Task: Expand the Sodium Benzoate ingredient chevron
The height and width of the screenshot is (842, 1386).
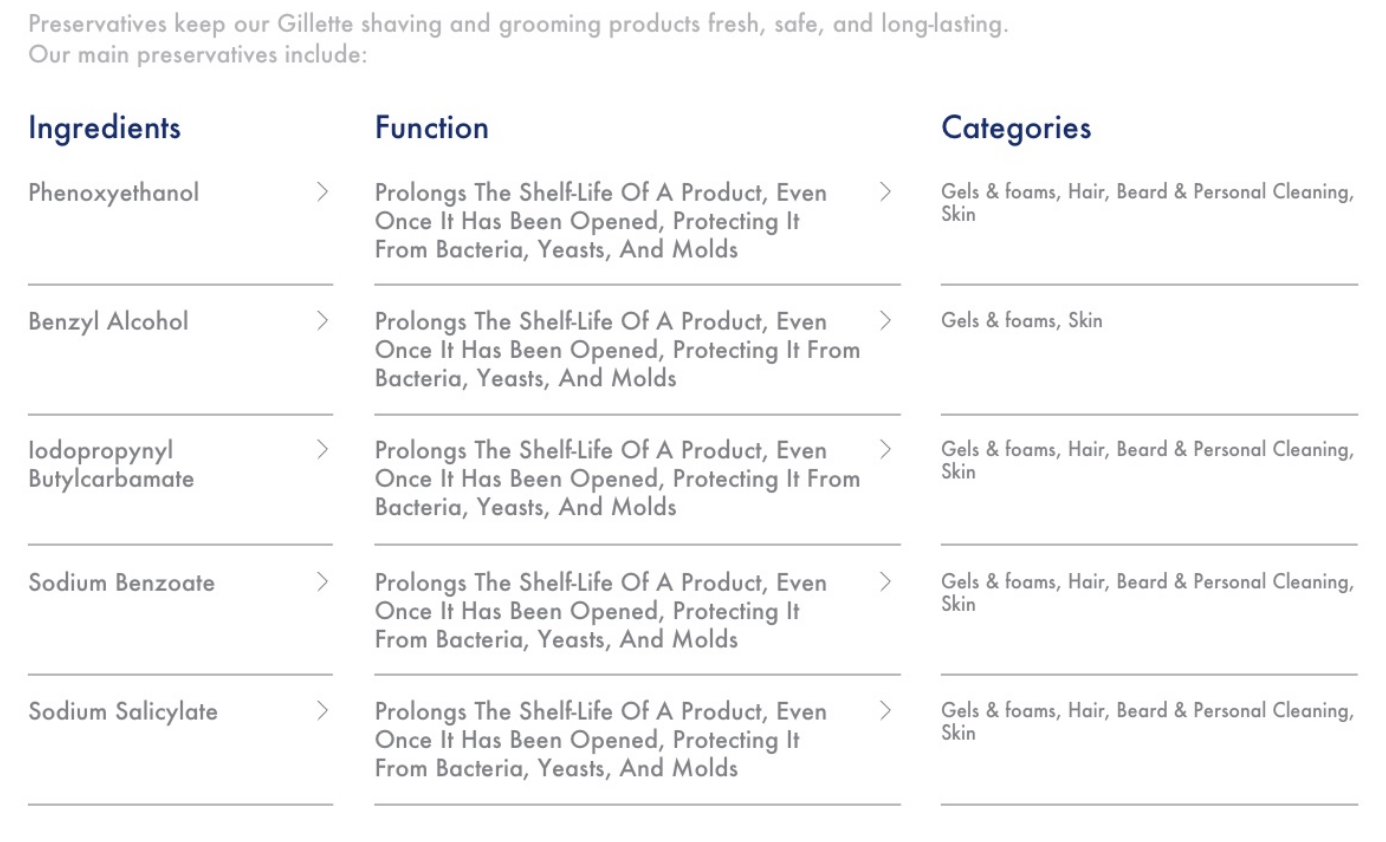Action: coord(322,582)
